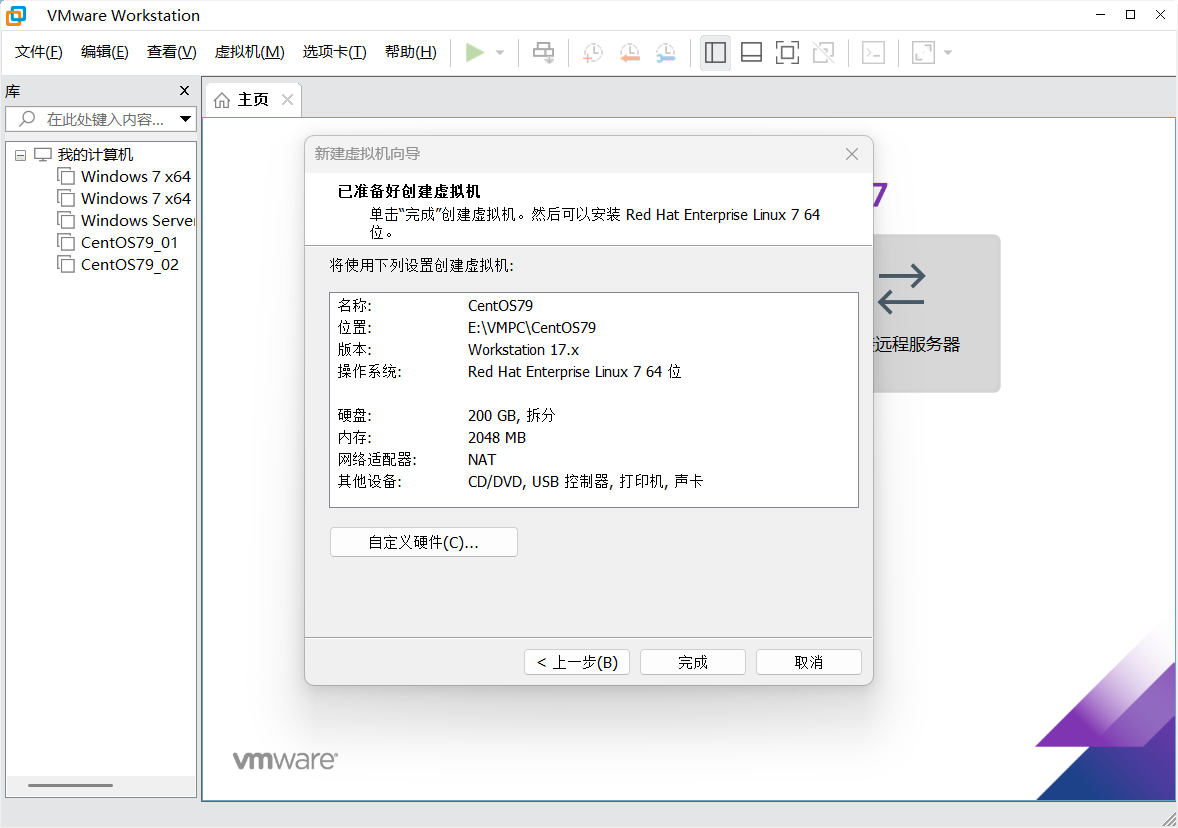Click 完成 to finish wizard
1178x828 pixels.
(693, 663)
